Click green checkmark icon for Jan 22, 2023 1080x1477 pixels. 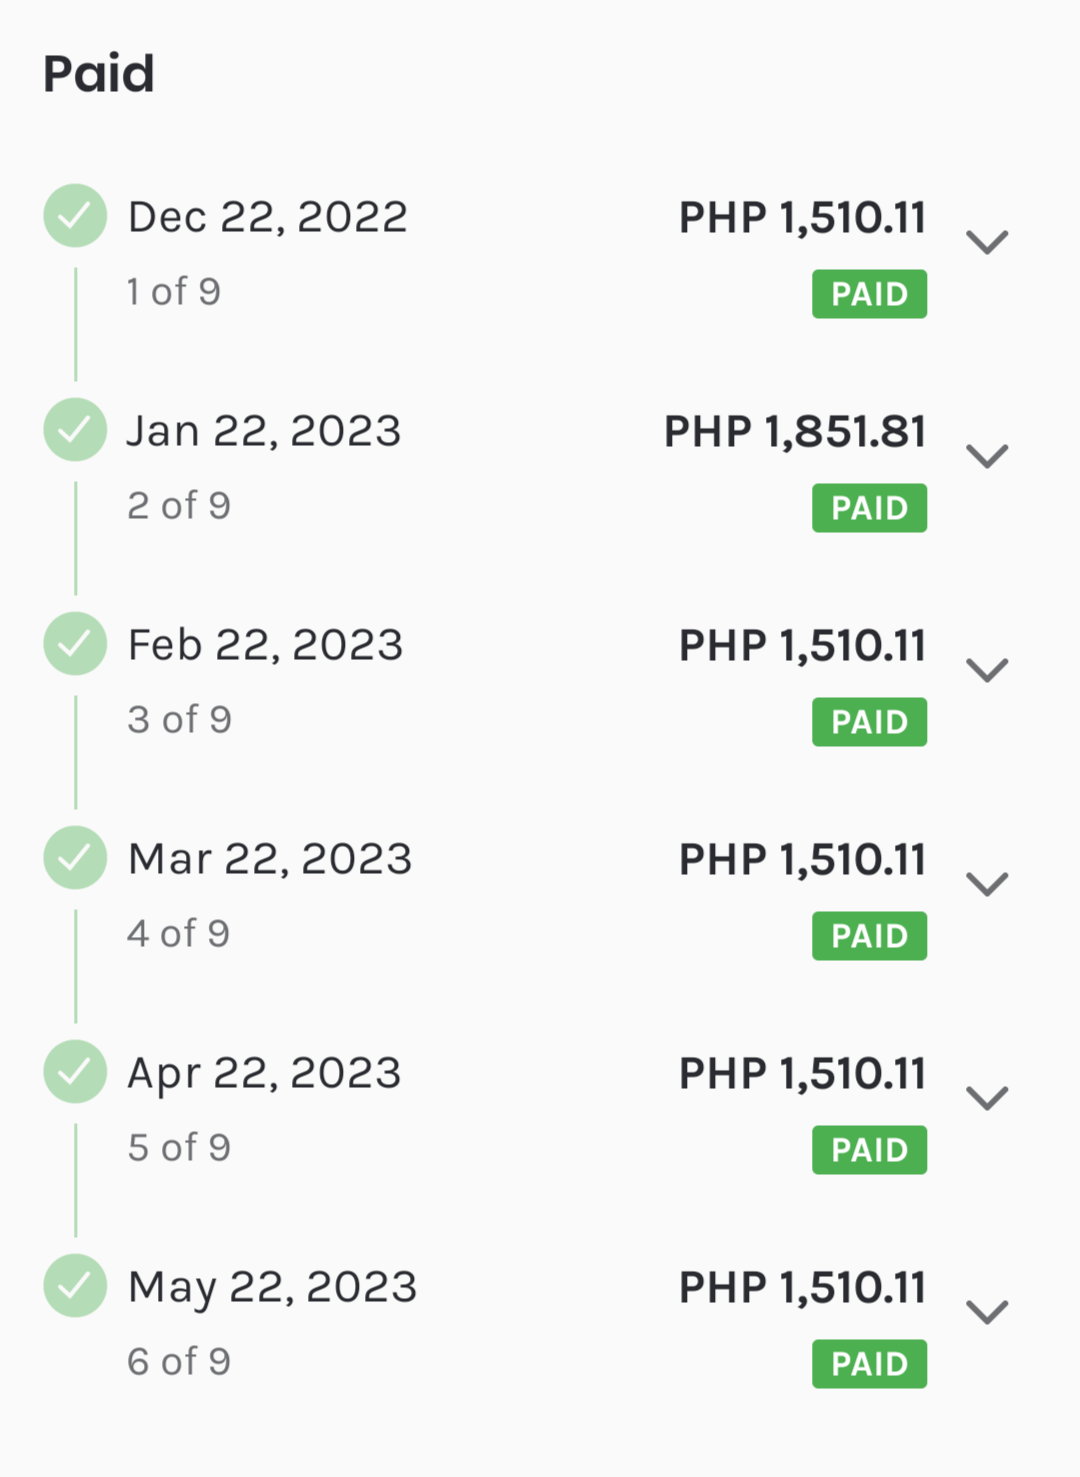75,429
